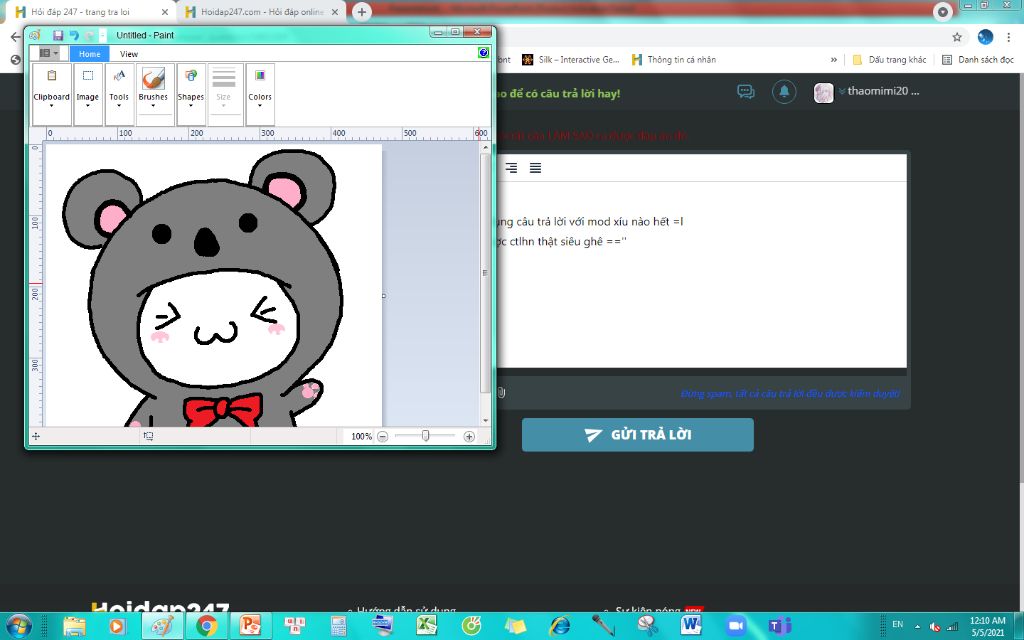This screenshot has width=1024, height=640.
Task: Open Snipping Tool from the taskbar
Action: (x=647, y=626)
